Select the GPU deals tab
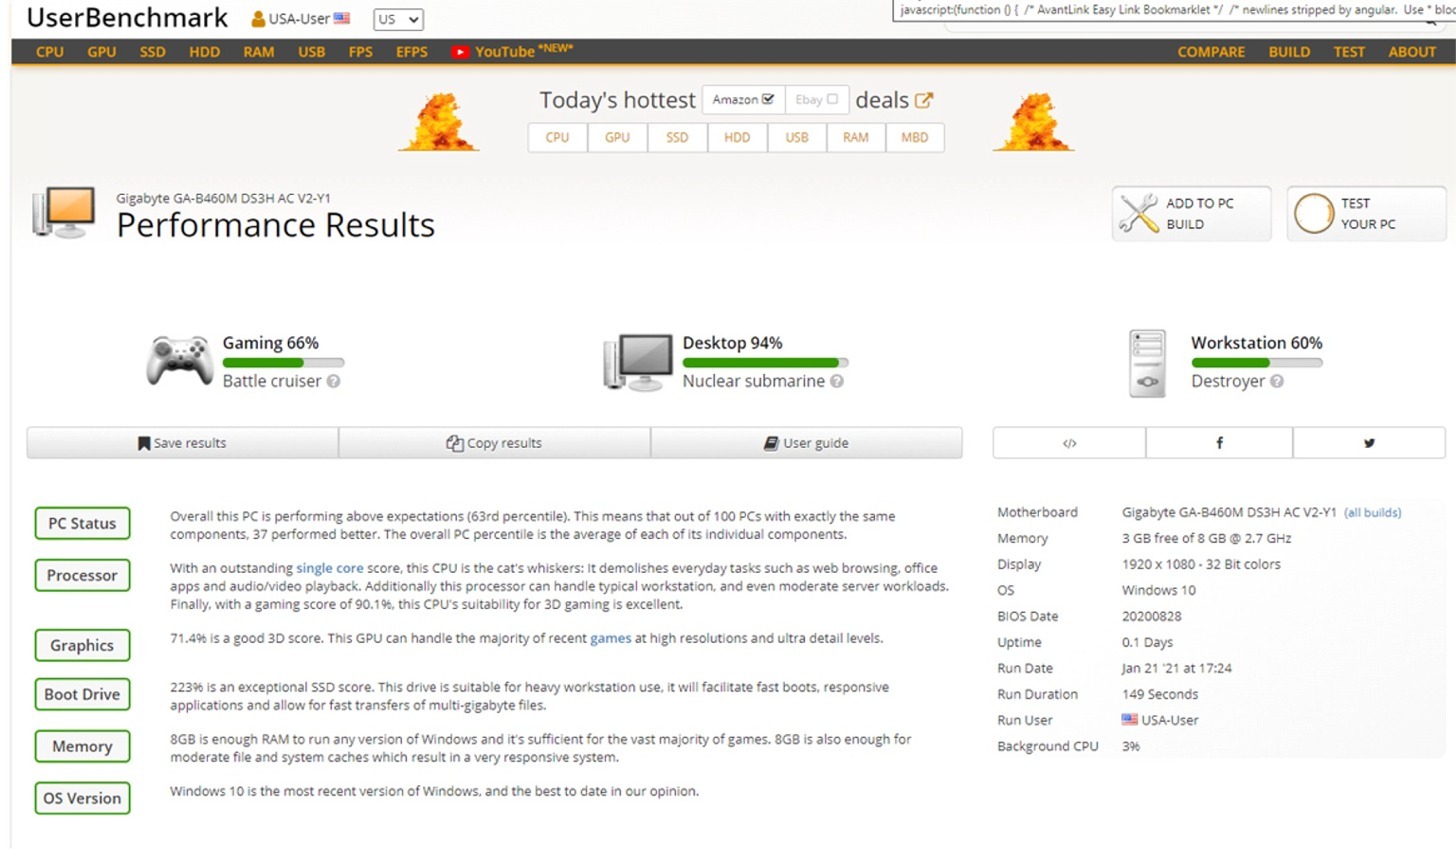This screenshot has width=1456, height=849. pos(618,138)
